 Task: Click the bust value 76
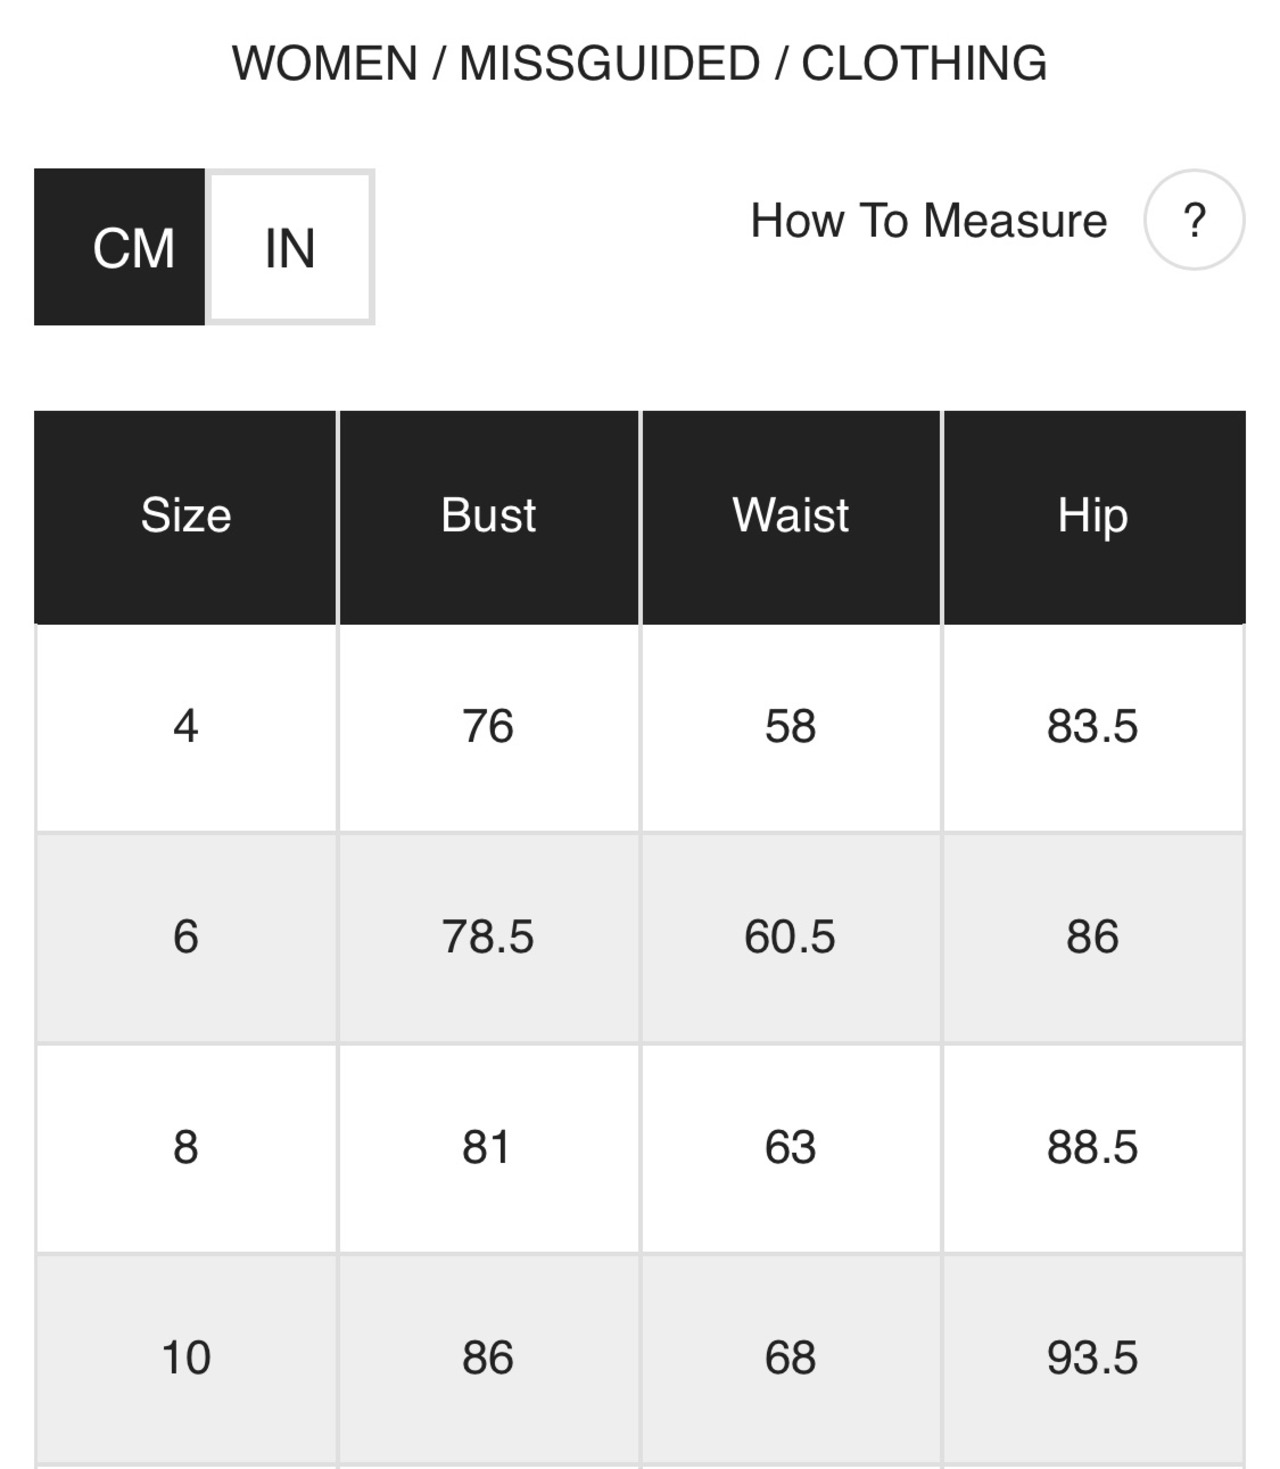click(488, 726)
